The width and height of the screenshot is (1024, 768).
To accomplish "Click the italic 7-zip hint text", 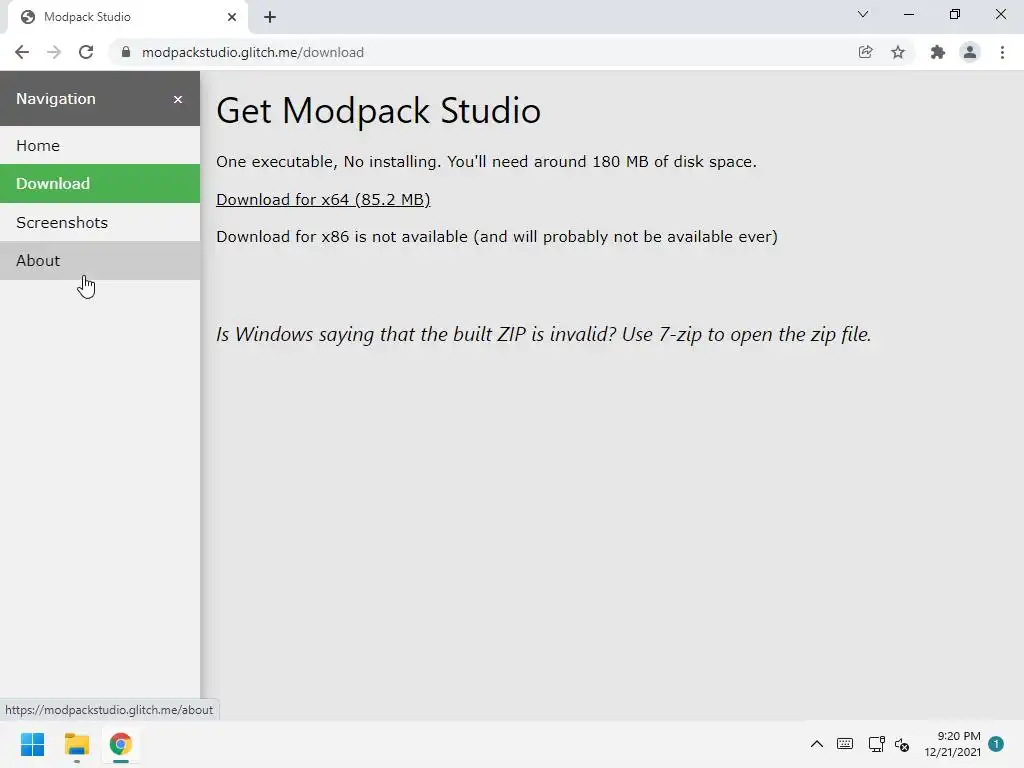I will click(544, 334).
